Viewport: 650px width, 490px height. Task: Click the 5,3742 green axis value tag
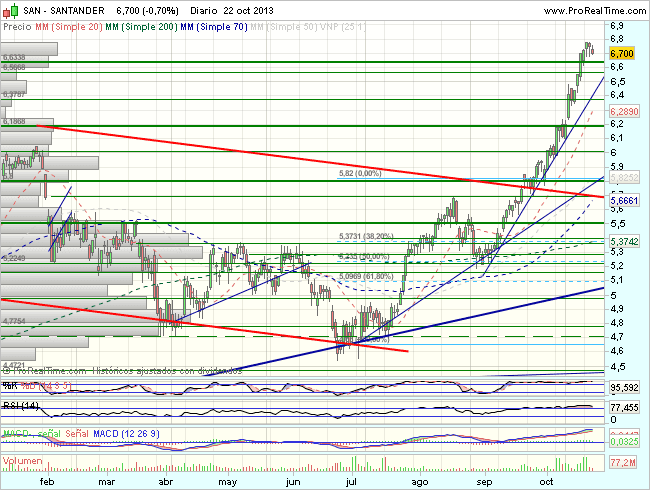tap(624, 241)
